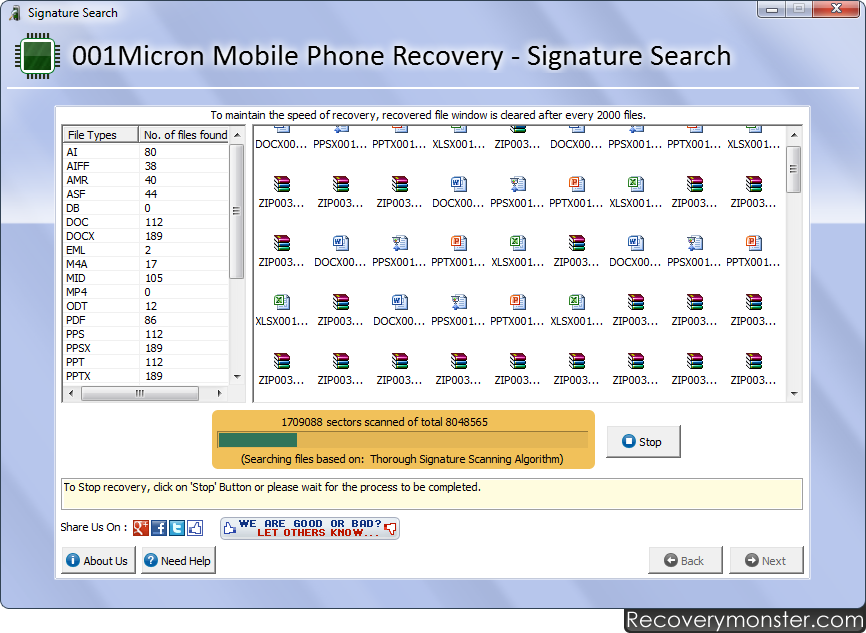Select the AMR file type row
Screen dimensions: 866x633
[x=146, y=180]
